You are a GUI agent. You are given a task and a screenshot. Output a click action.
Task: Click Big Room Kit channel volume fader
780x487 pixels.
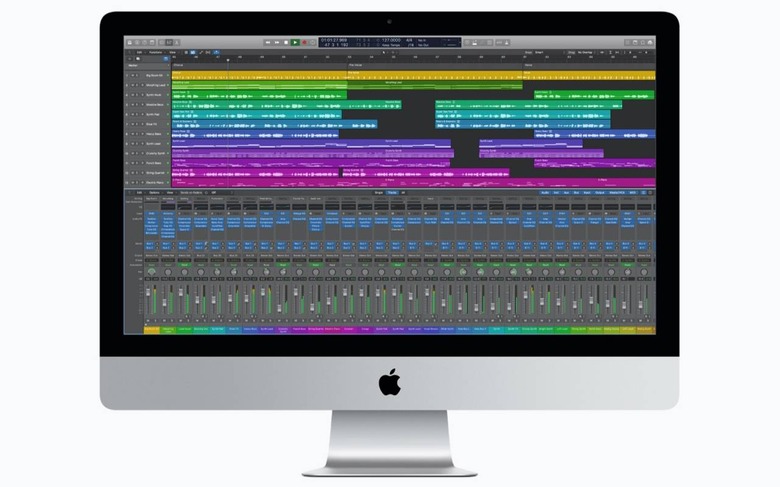(x=148, y=292)
